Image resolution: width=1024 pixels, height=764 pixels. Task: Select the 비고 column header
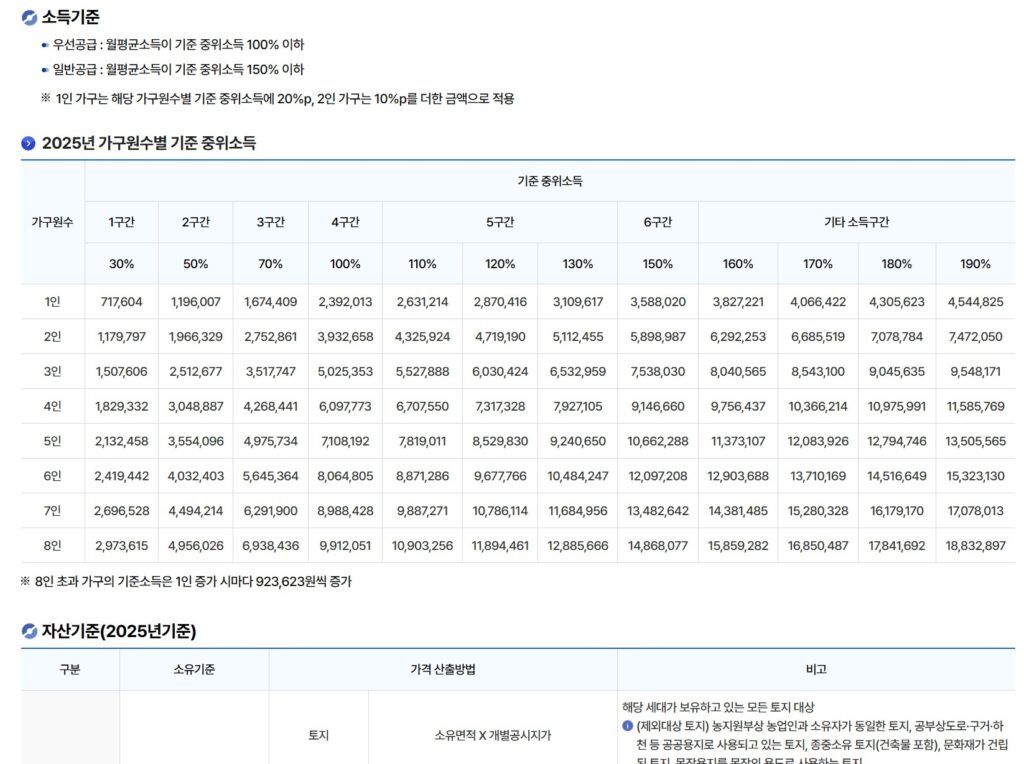pyautogui.click(x=815, y=670)
